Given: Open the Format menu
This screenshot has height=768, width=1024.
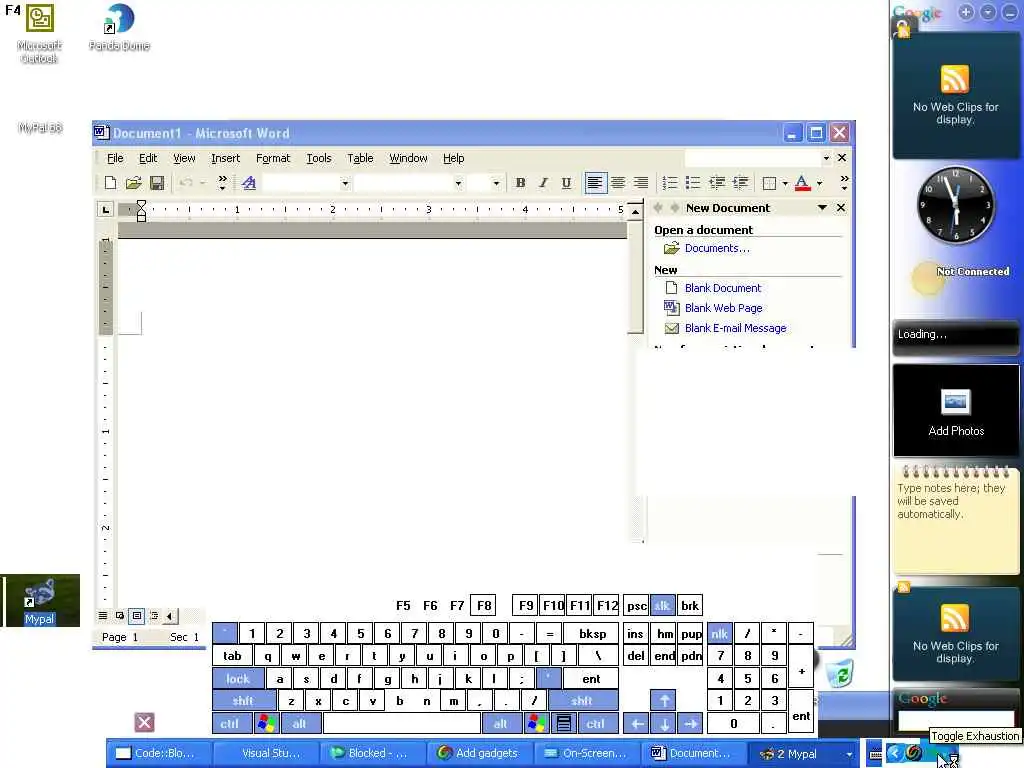Looking at the screenshot, I should (x=273, y=158).
